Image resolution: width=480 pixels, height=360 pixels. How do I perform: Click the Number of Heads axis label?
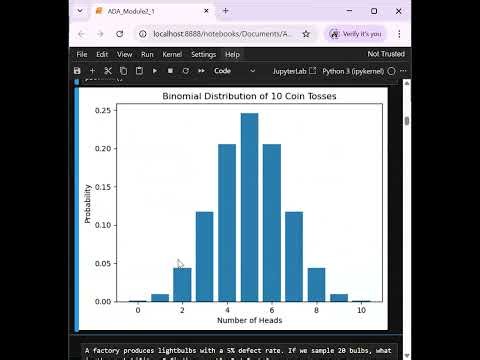tap(249, 320)
